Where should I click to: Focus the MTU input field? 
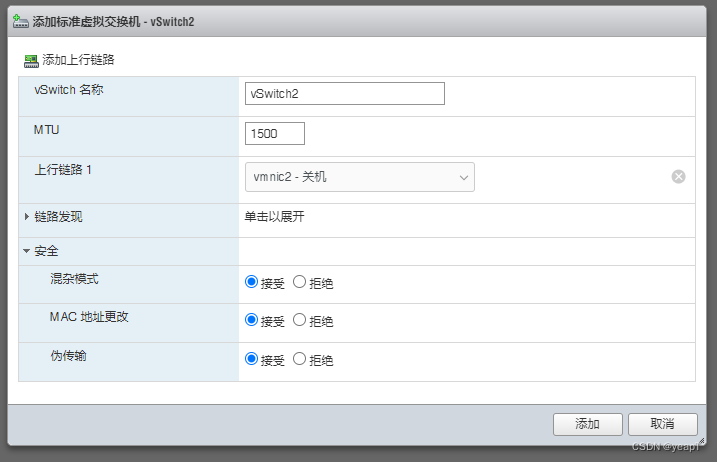[275, 134]
